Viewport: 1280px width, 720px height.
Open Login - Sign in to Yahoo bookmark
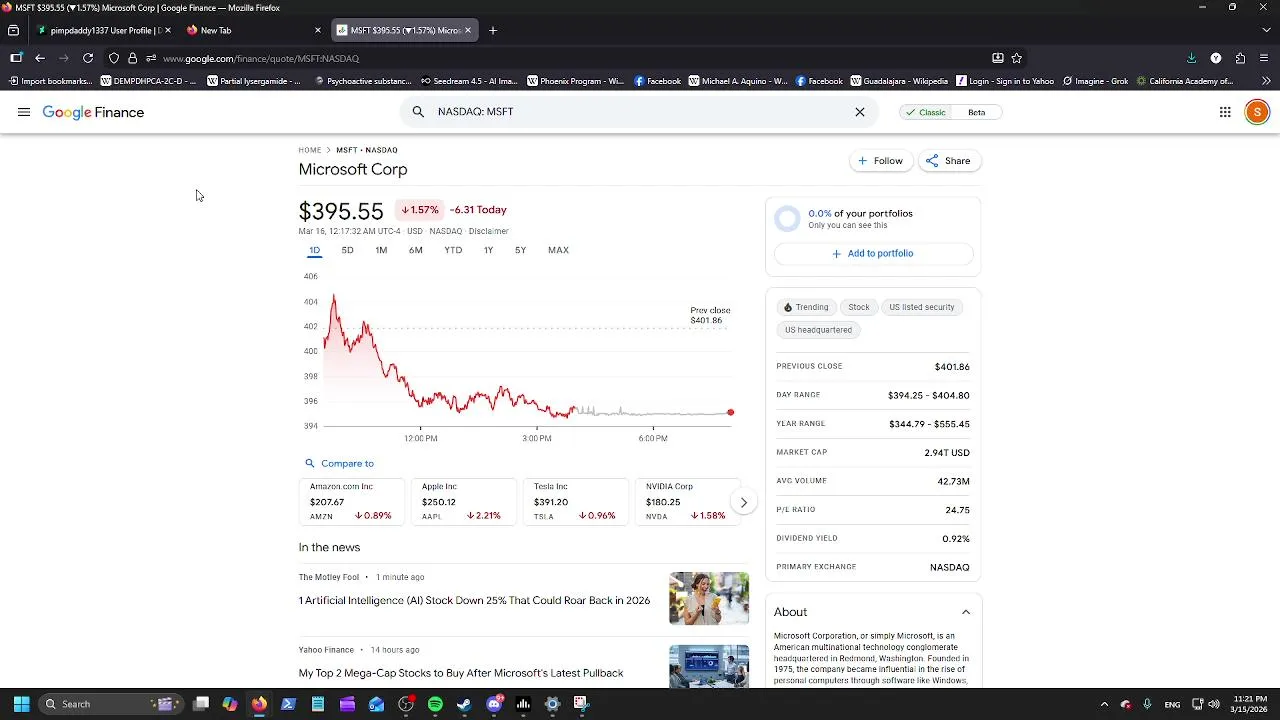point(1004,81)
